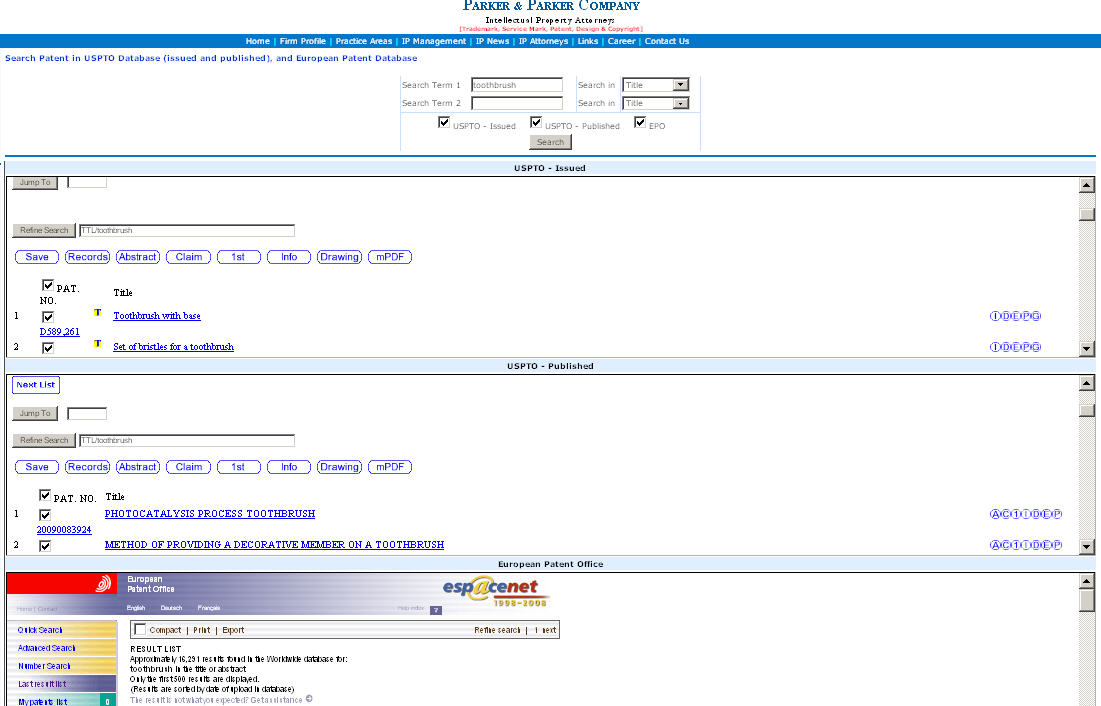The image size is (1101, 706).
Task: Click the USPTO Issued panel scrollbar thumb
Action: [x=1087, y=214]
